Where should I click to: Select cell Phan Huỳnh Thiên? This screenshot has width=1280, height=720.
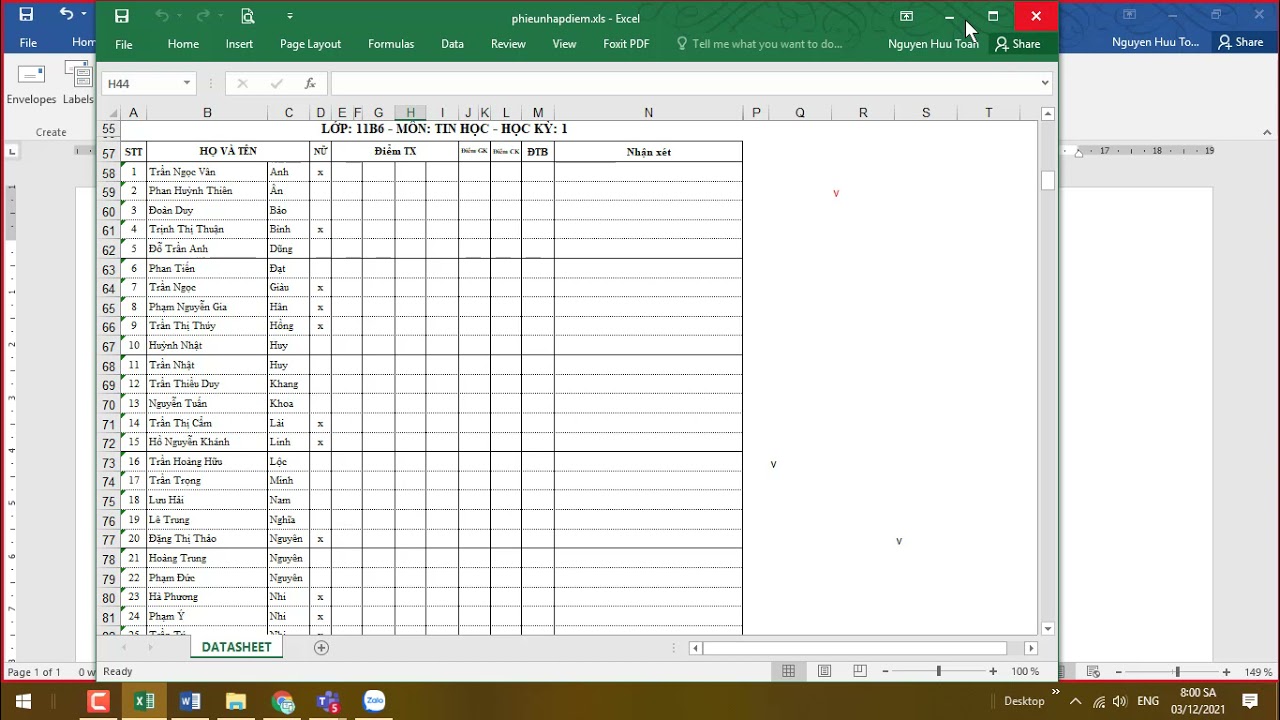pos(207,191)
